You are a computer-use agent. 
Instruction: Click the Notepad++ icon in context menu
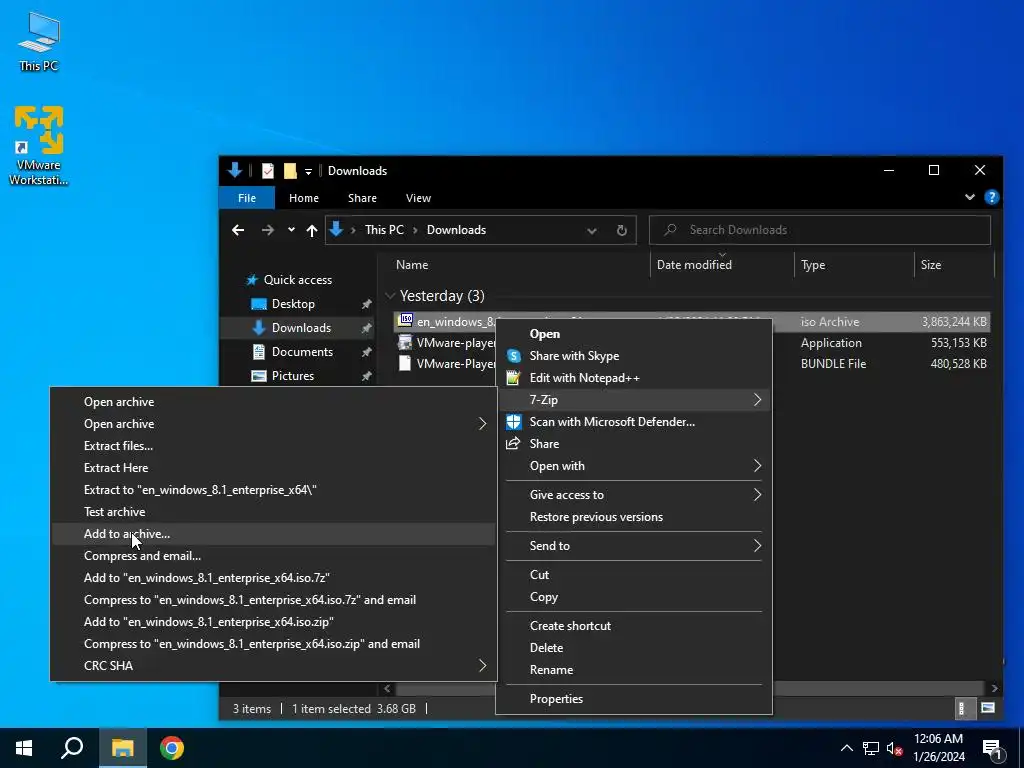[514, 378]
